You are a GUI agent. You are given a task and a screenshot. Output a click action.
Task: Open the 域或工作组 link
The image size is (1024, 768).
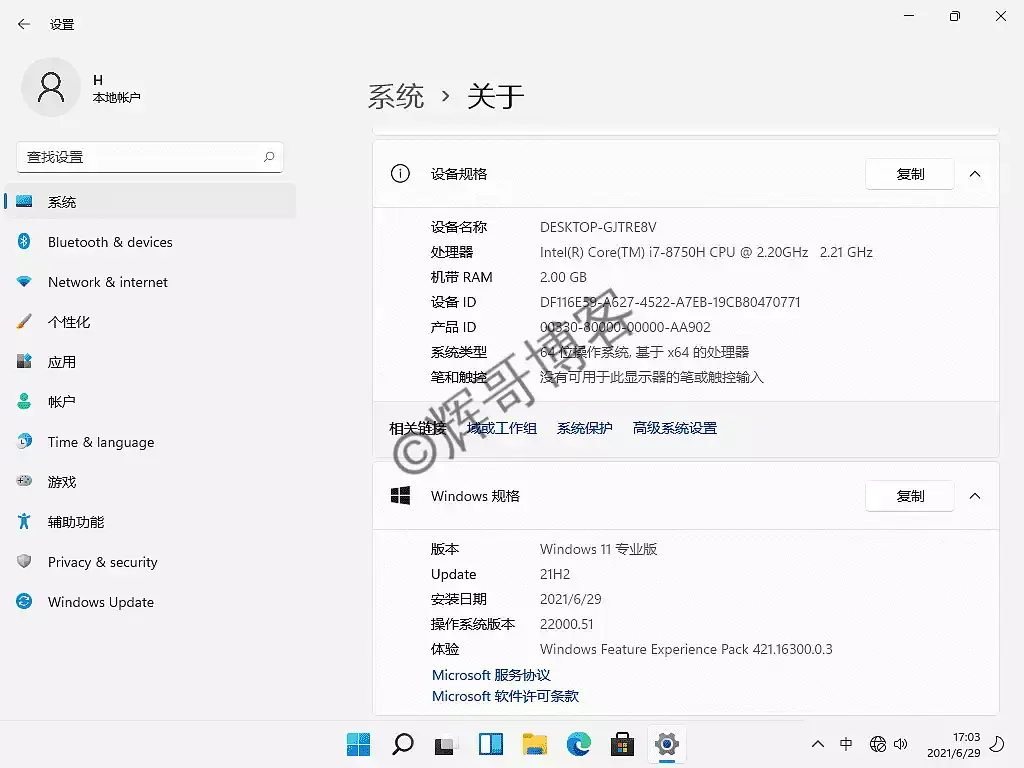pos(502,428)
